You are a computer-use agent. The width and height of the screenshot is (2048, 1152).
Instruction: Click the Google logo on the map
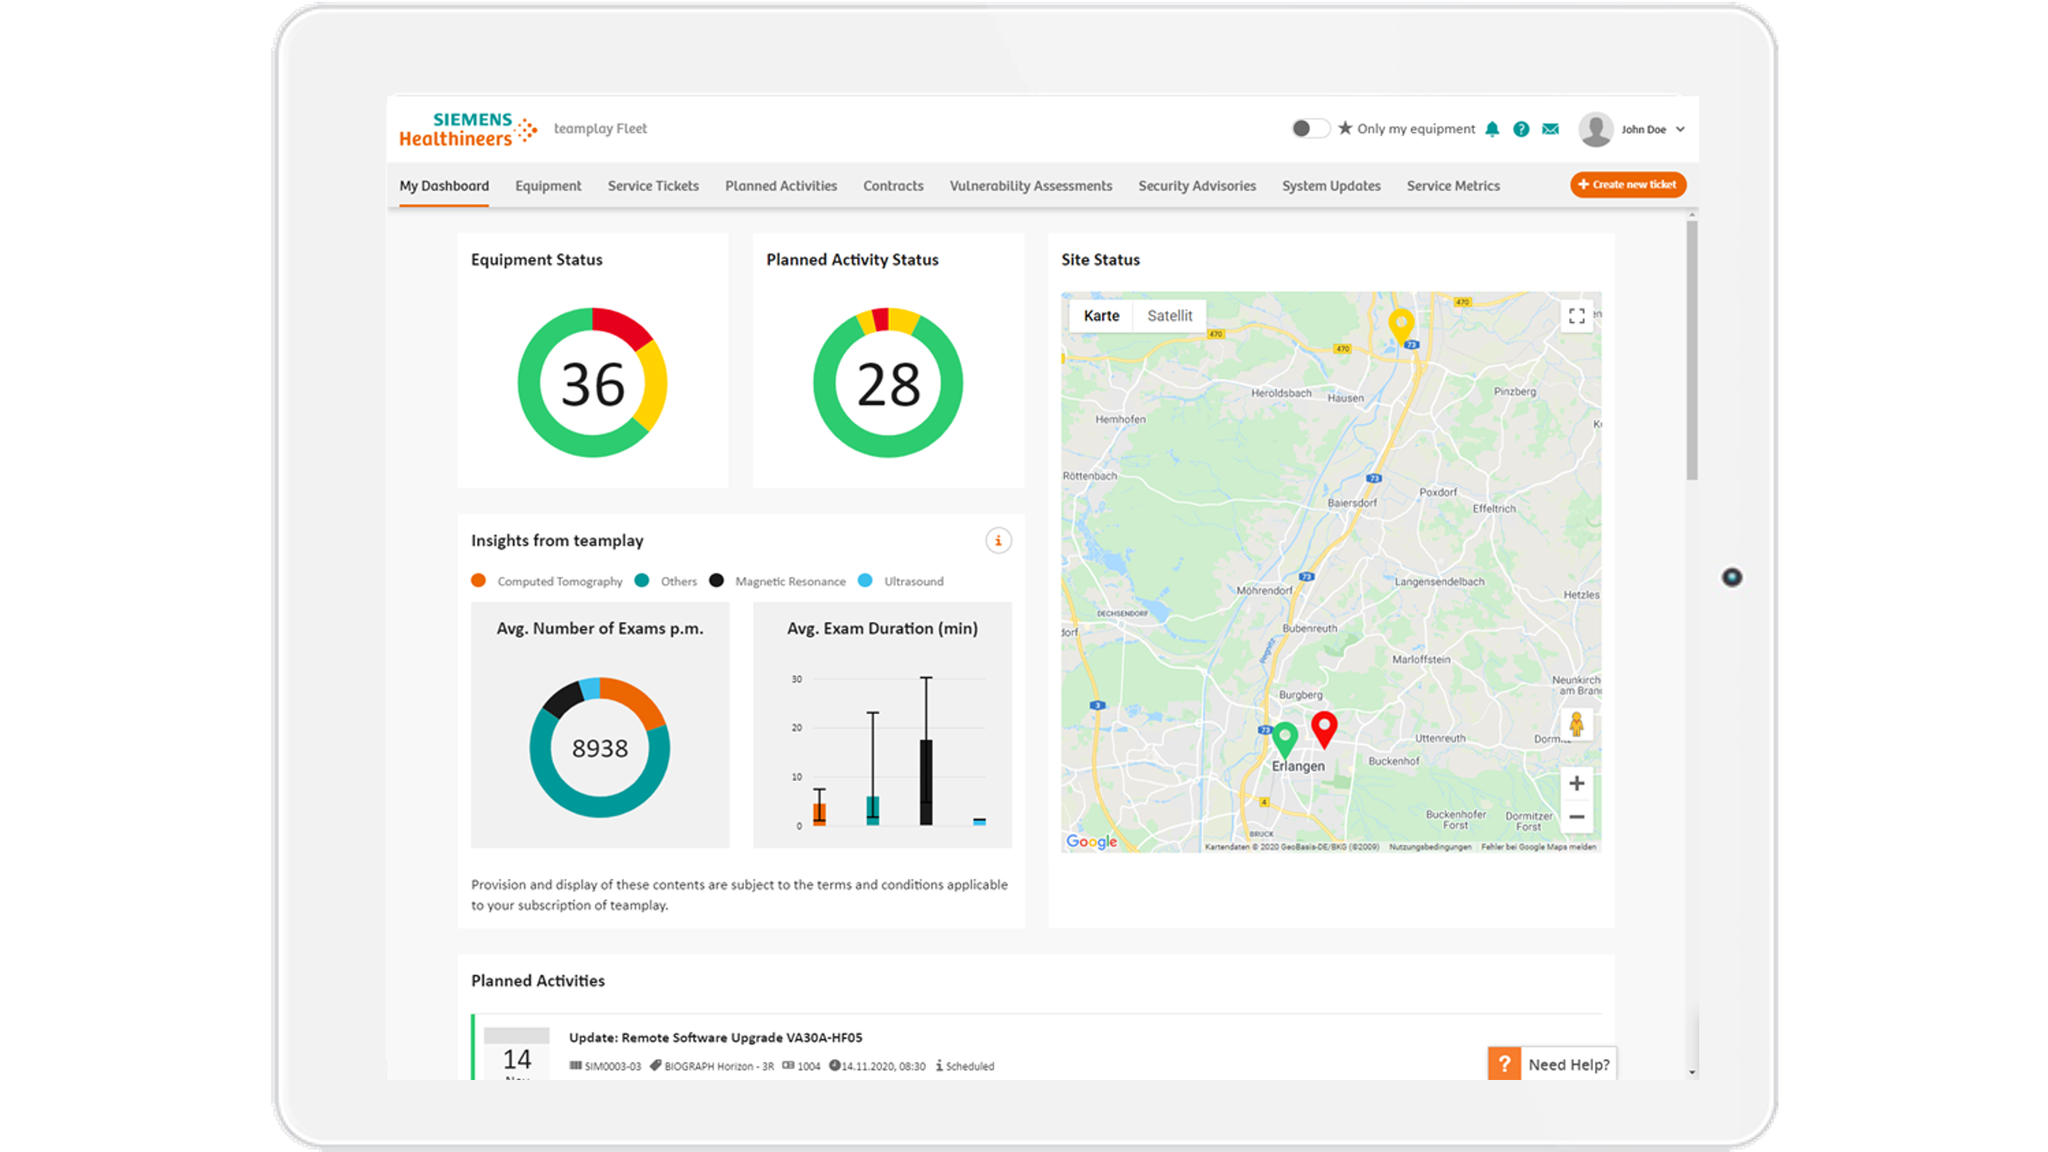tap(1092, 841)
